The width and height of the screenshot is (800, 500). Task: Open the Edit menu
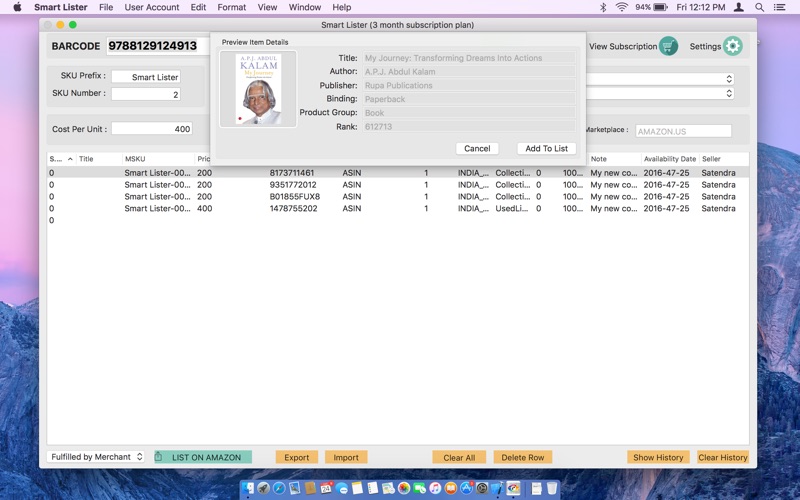coord(198,7)
